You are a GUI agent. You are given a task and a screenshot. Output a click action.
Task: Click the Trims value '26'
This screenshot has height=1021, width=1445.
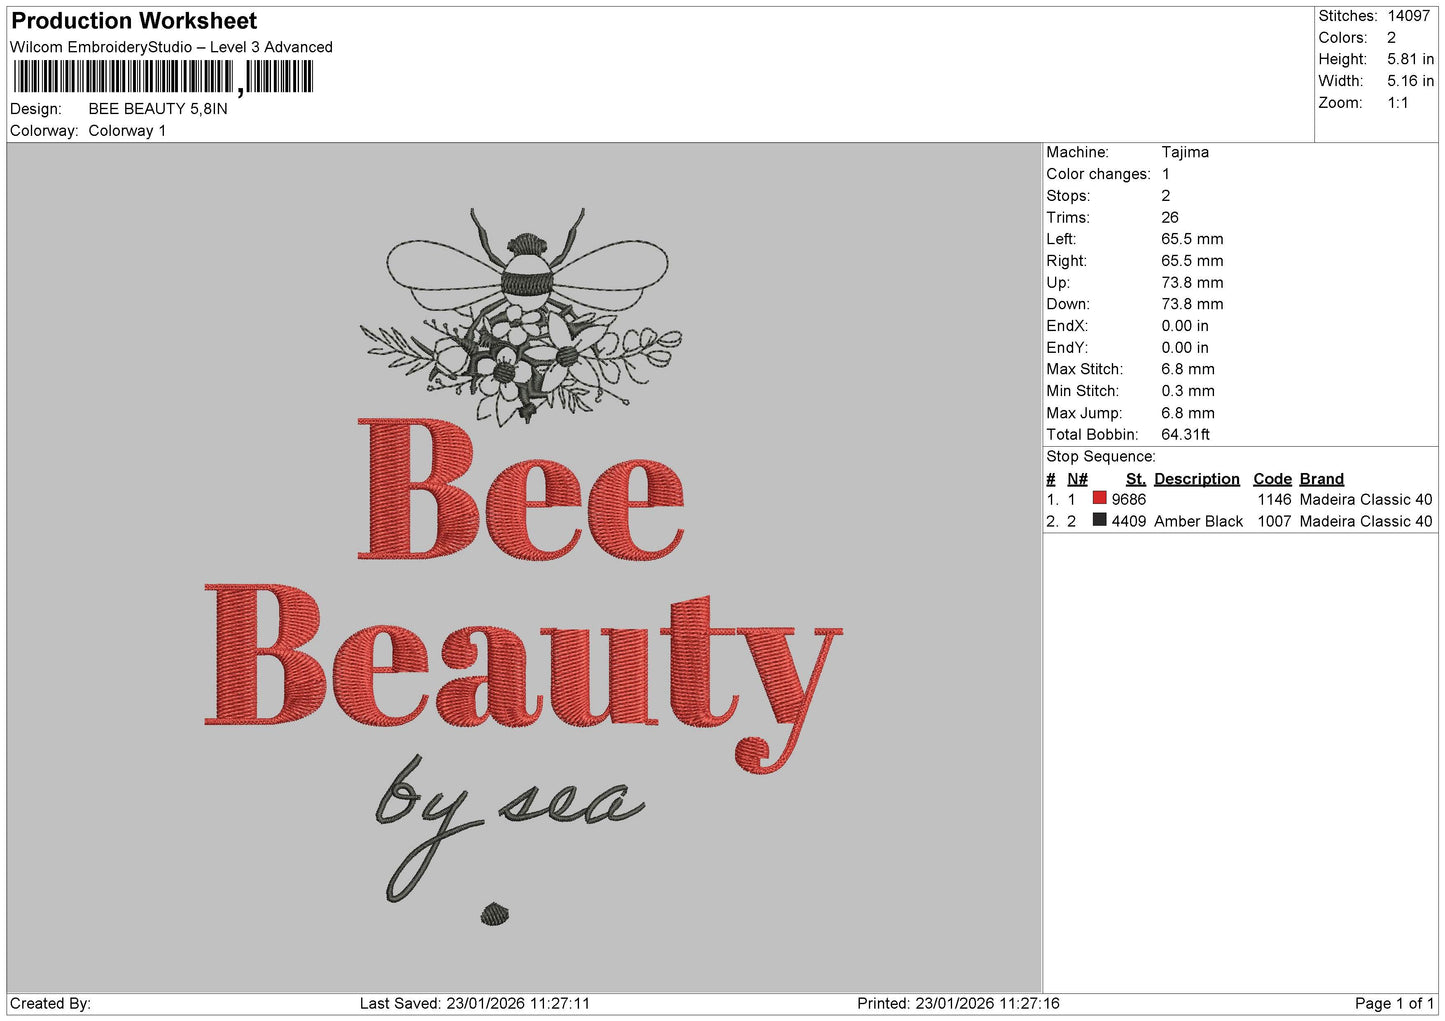point(1170,217)
